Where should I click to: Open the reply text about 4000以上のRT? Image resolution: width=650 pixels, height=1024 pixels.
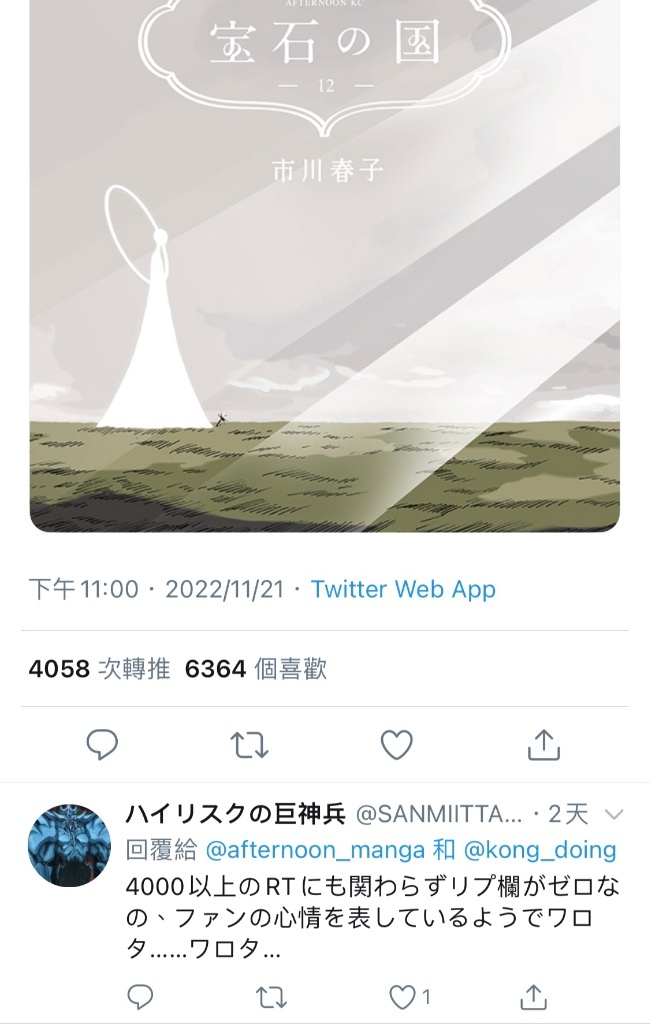372,918
